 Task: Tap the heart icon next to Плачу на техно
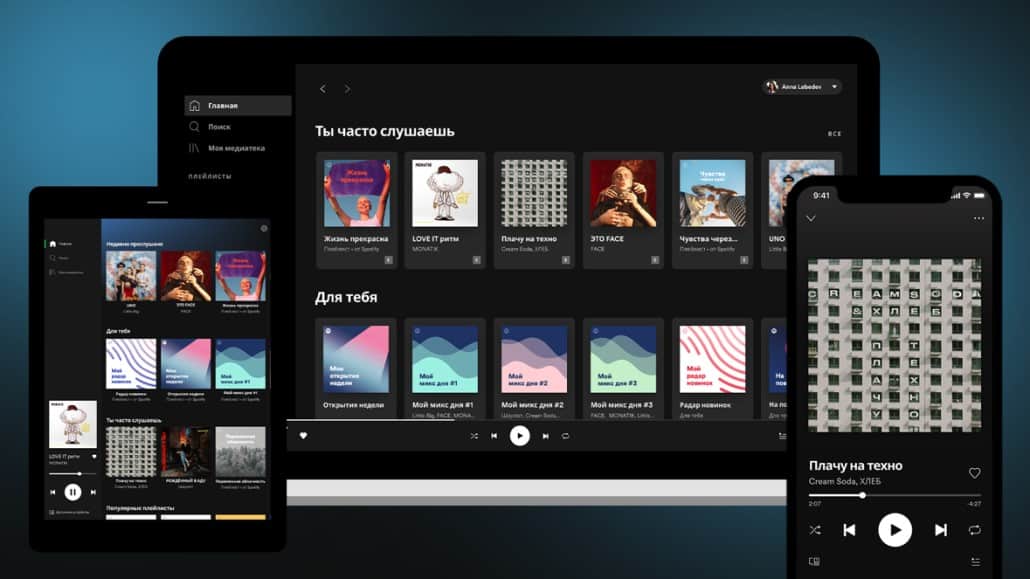pyautogui.click(x=974, y=473)
